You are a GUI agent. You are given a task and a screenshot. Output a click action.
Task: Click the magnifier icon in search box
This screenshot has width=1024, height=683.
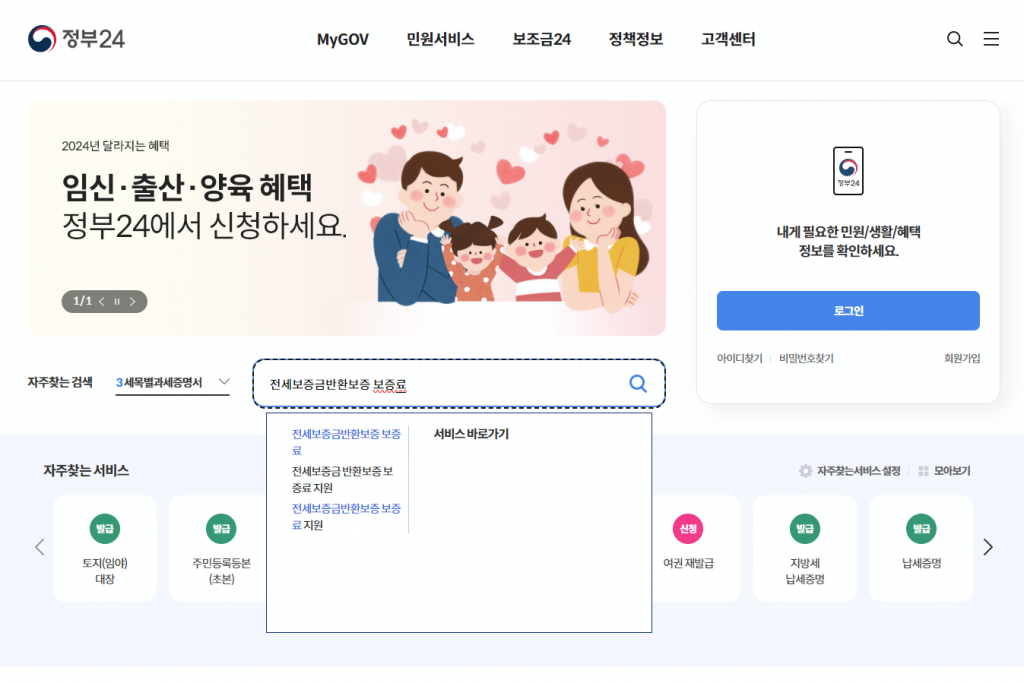coord(638,383)
